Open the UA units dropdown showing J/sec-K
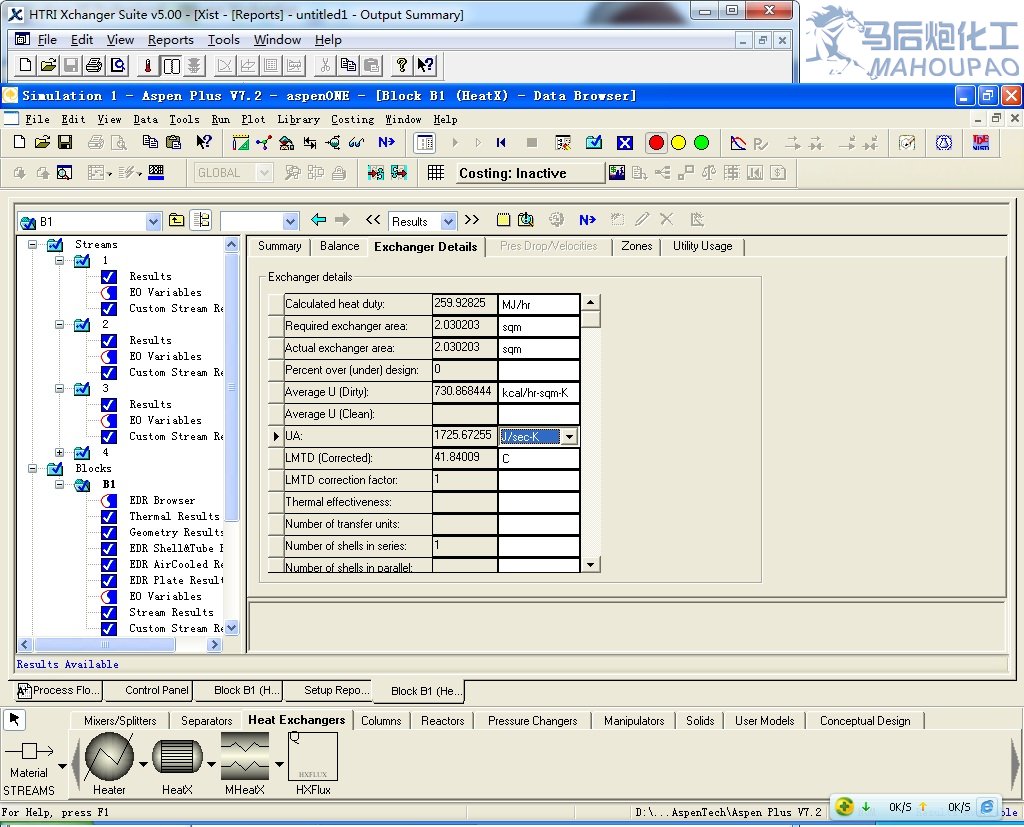This screenshot has width=1024, height=827. point(569,436)
